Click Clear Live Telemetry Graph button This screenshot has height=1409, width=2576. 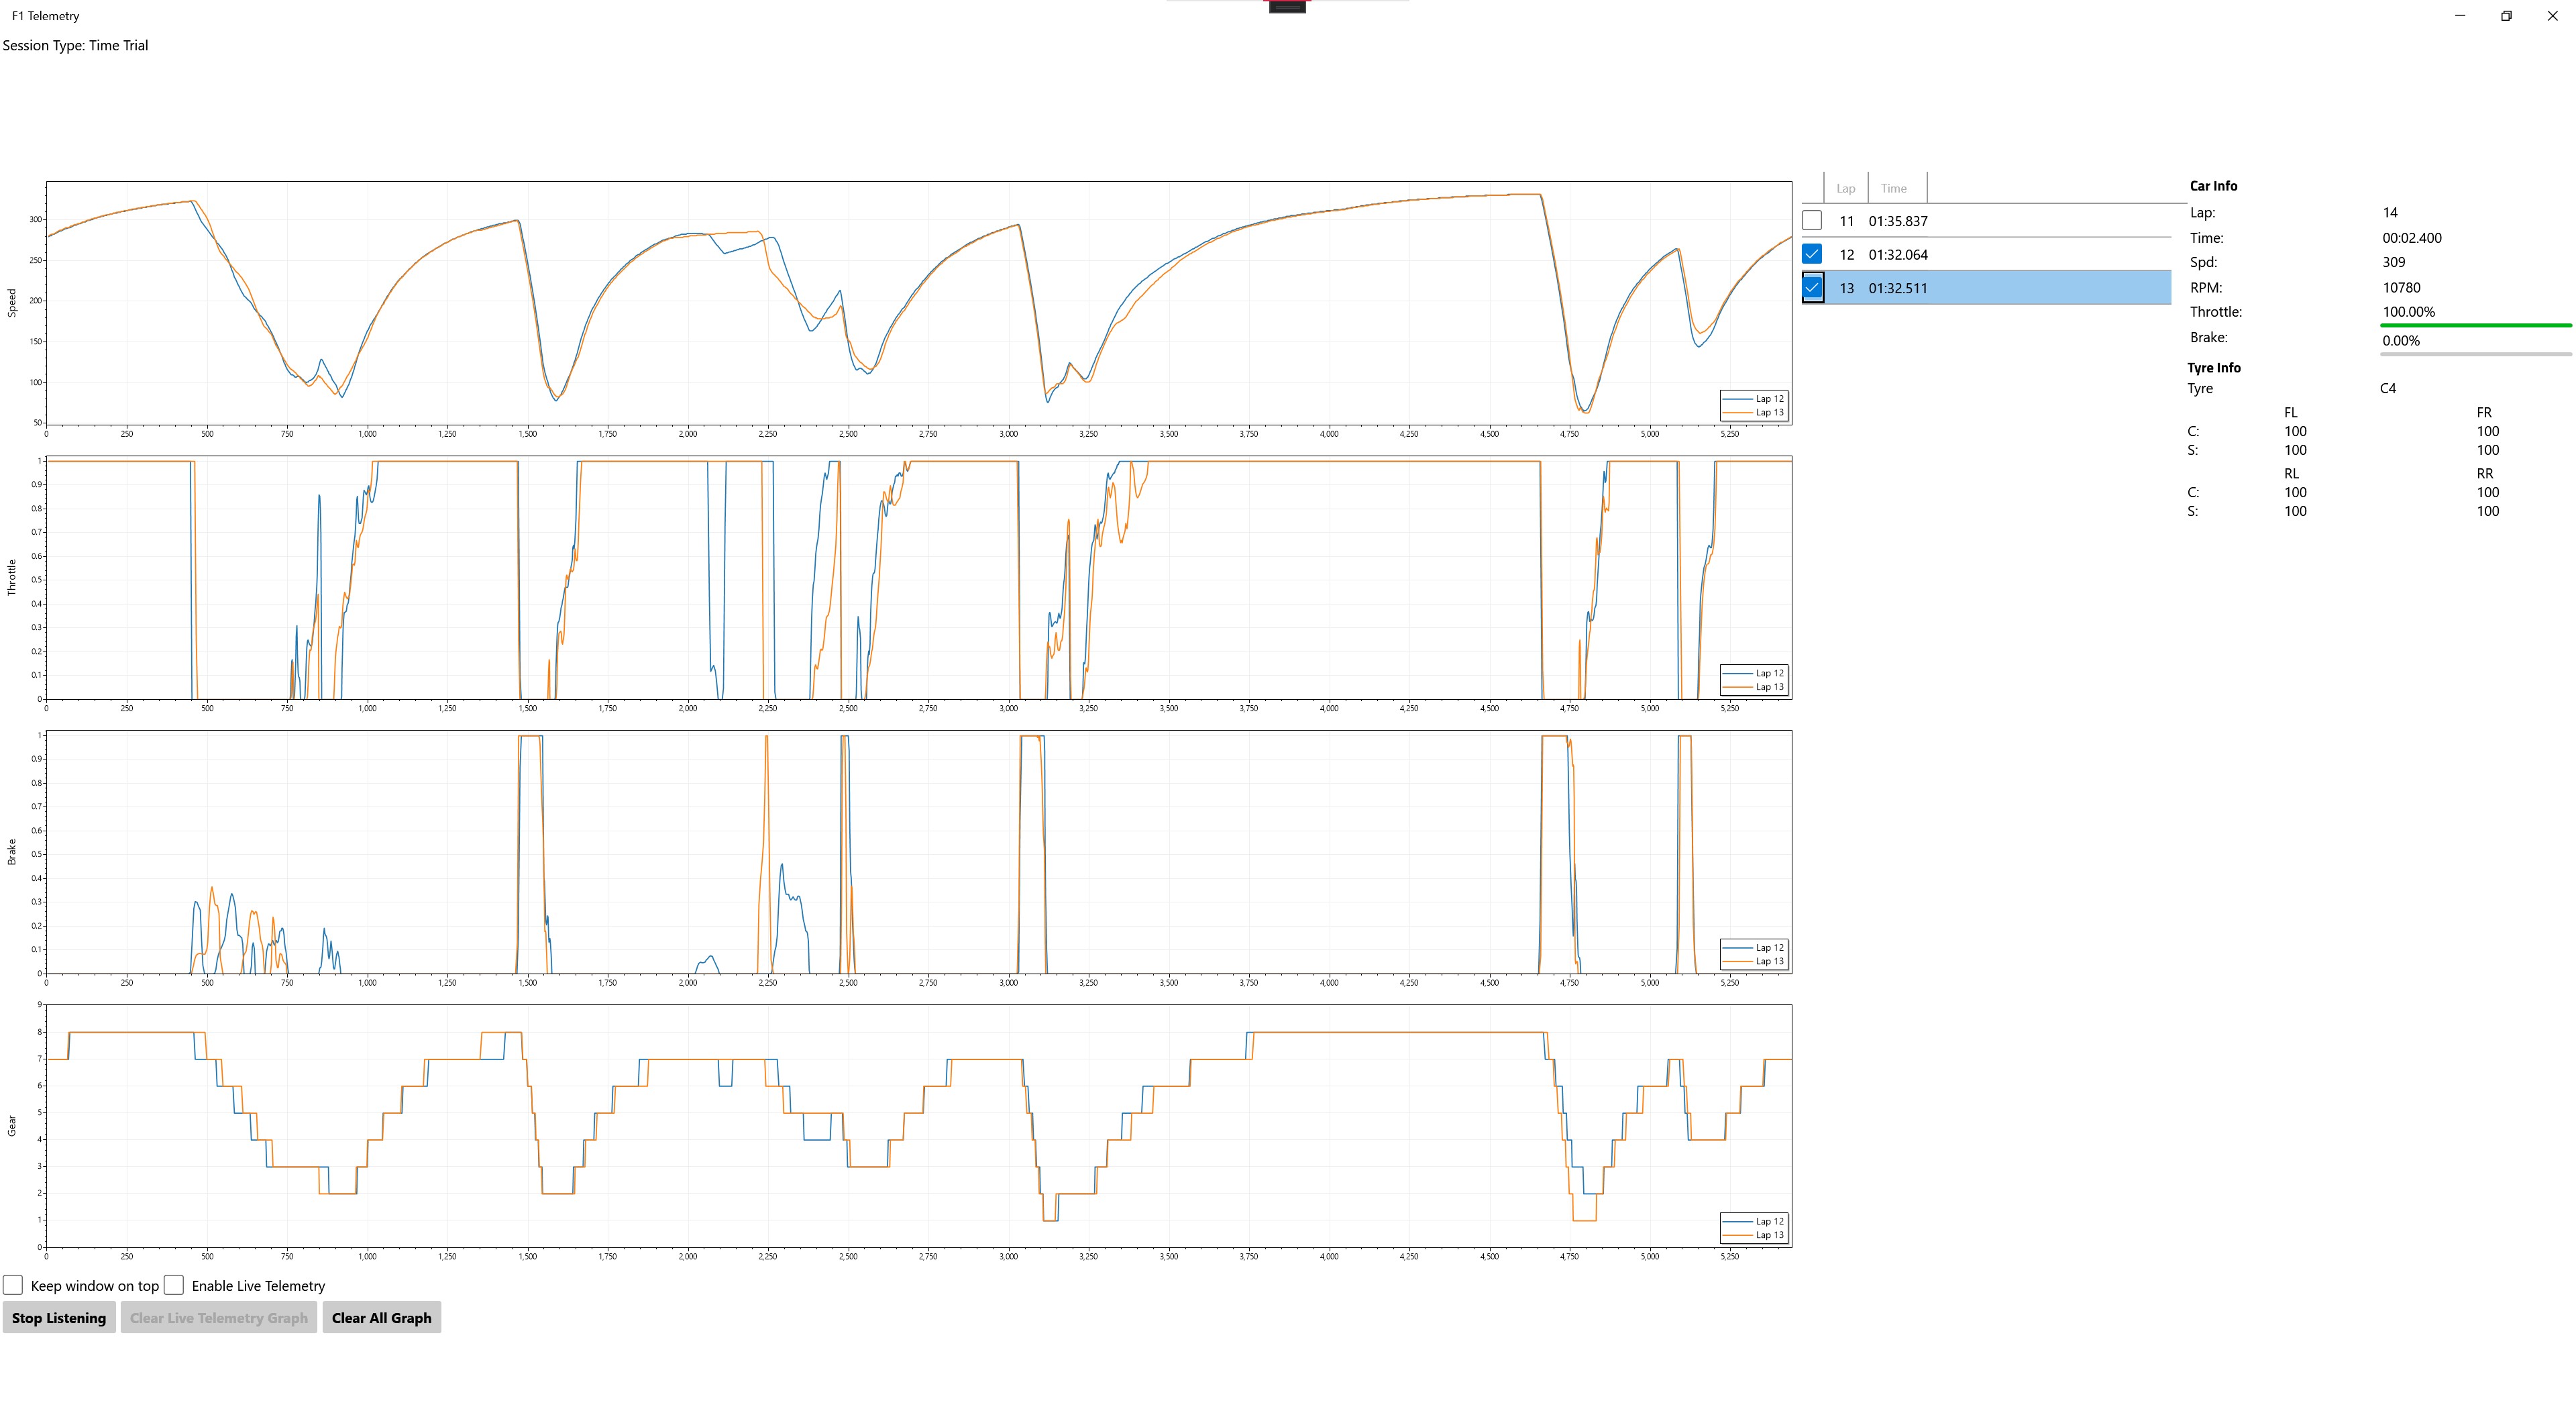[x=218, y=1318]
